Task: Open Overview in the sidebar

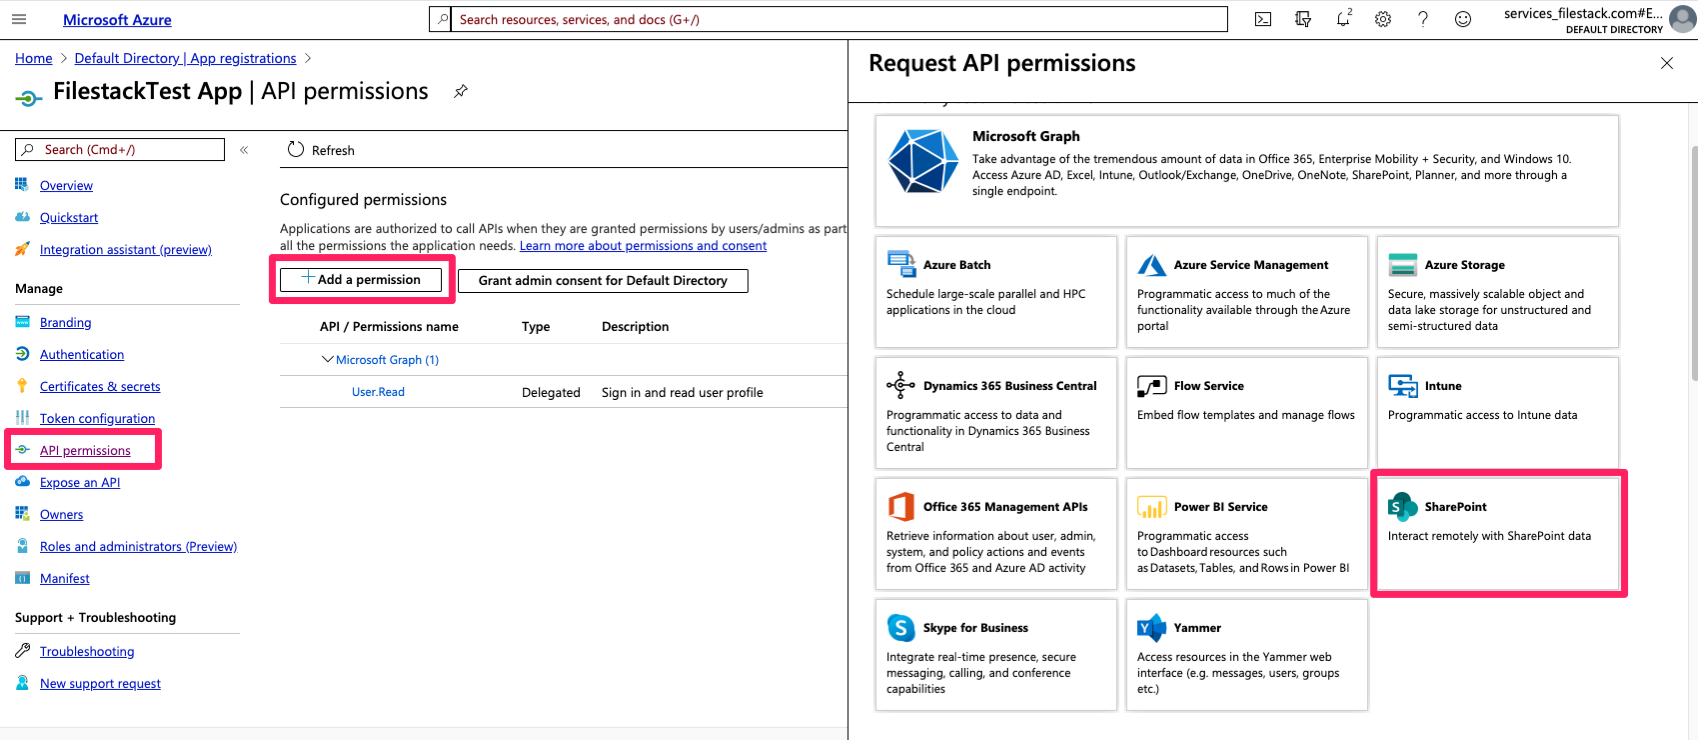Action: pyautogui.click(x=66, y=186)
